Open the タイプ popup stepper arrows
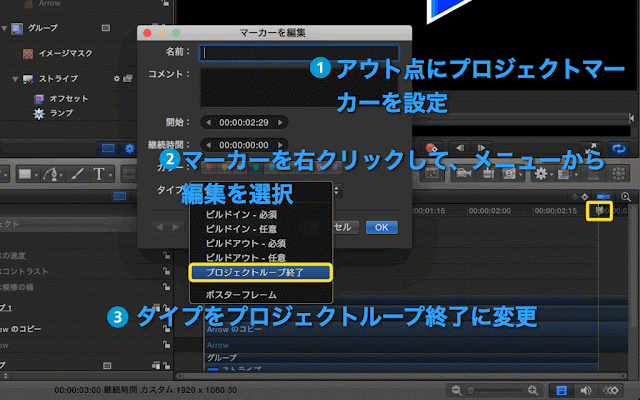This screenshot has height=400, width=640. (x=336, y=190)
